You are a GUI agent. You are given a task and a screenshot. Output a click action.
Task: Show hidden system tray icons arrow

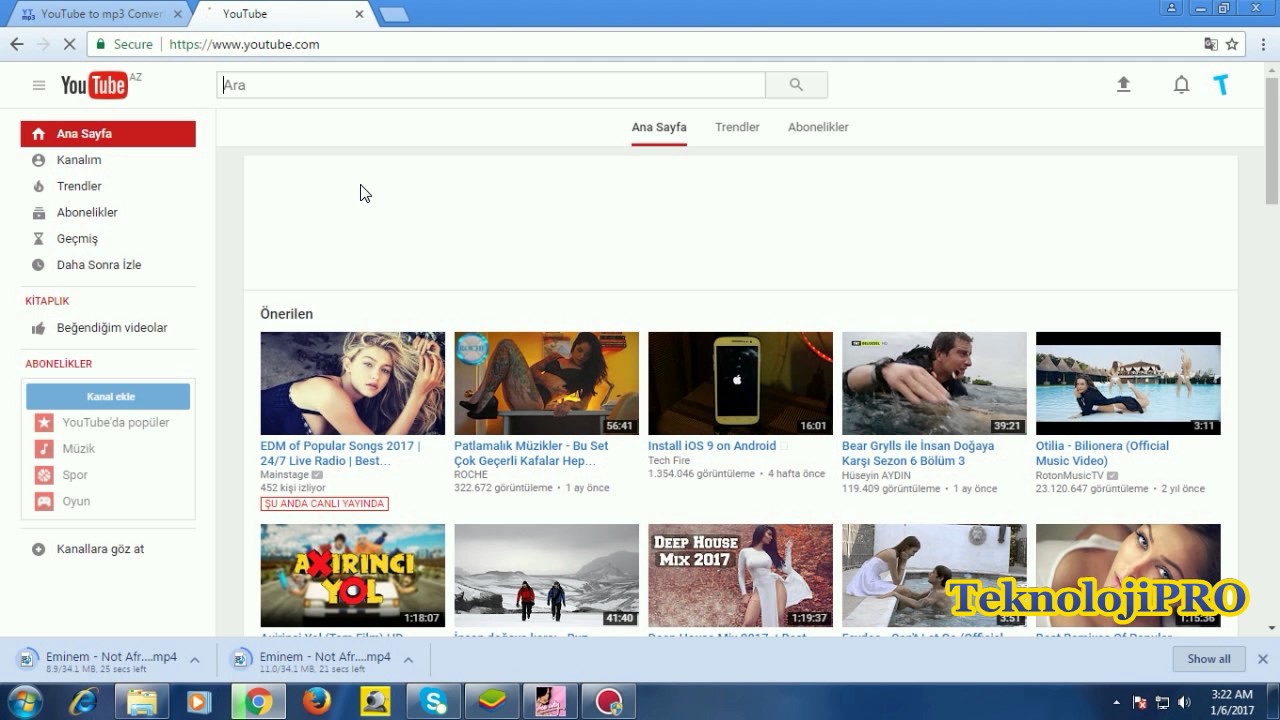pyautogui.click(x=1117, y=702)
